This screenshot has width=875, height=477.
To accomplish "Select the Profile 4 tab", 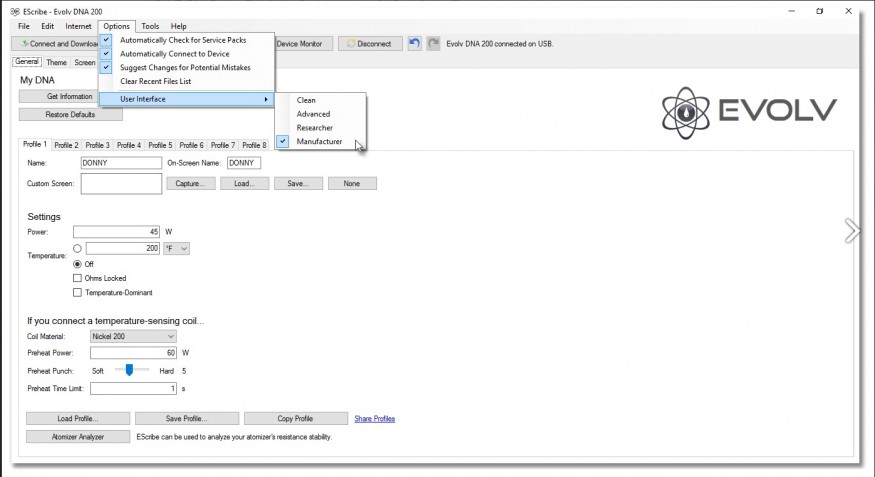I will [x=129, y=145].
